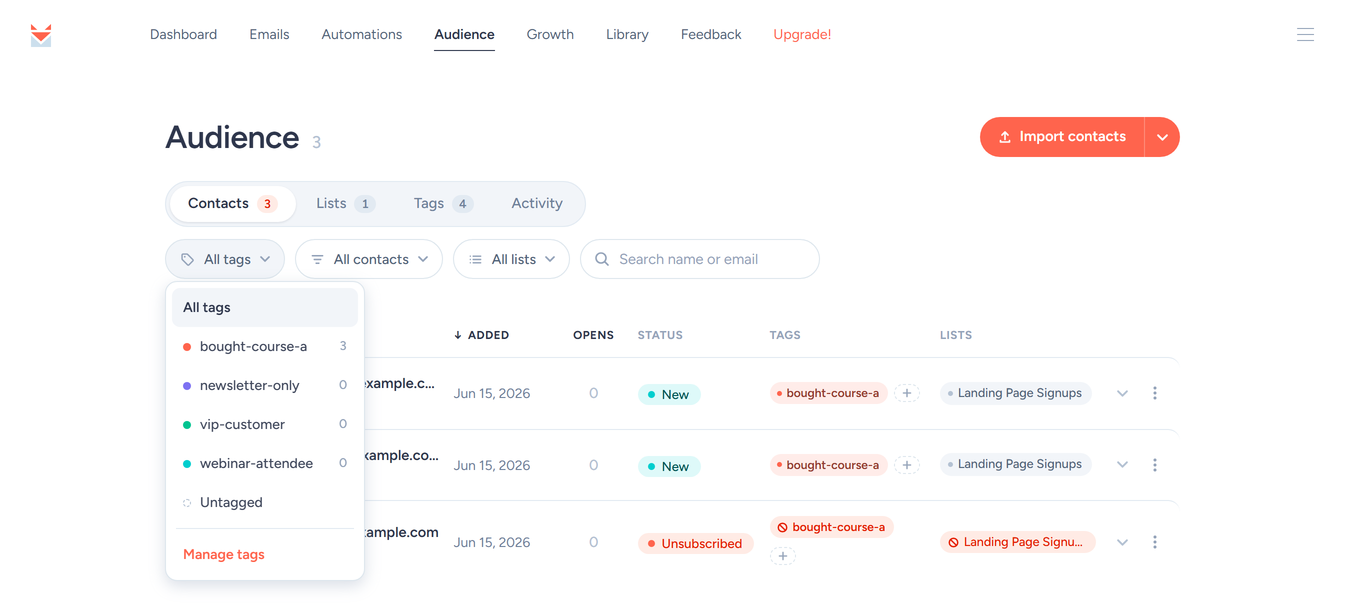Choose Untagged in the tags dropdown
Screen dimensions: 1360x605
pos(265,503)
